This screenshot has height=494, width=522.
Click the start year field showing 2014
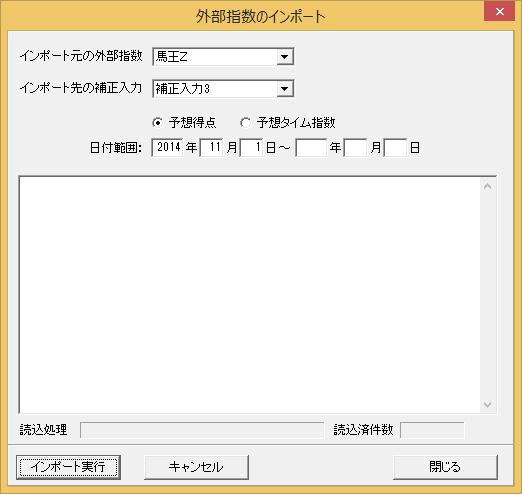point(167,147)
